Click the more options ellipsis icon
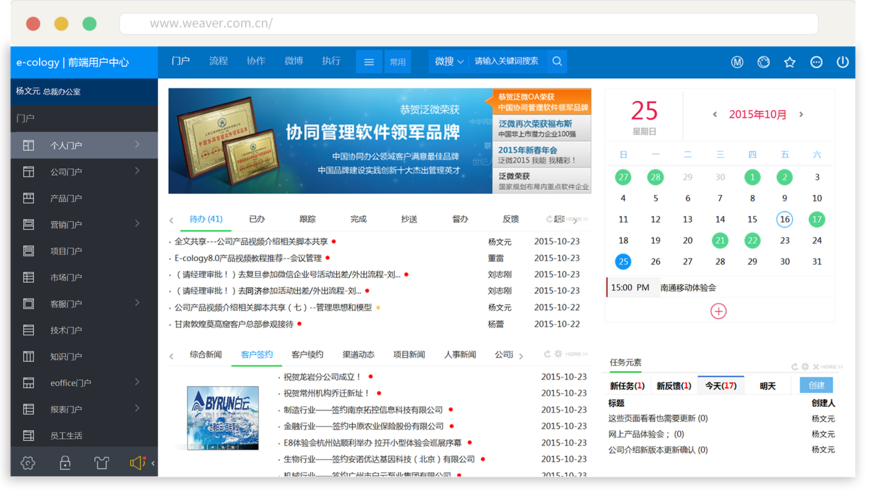The image size is (882, 500). coord(816,62)
